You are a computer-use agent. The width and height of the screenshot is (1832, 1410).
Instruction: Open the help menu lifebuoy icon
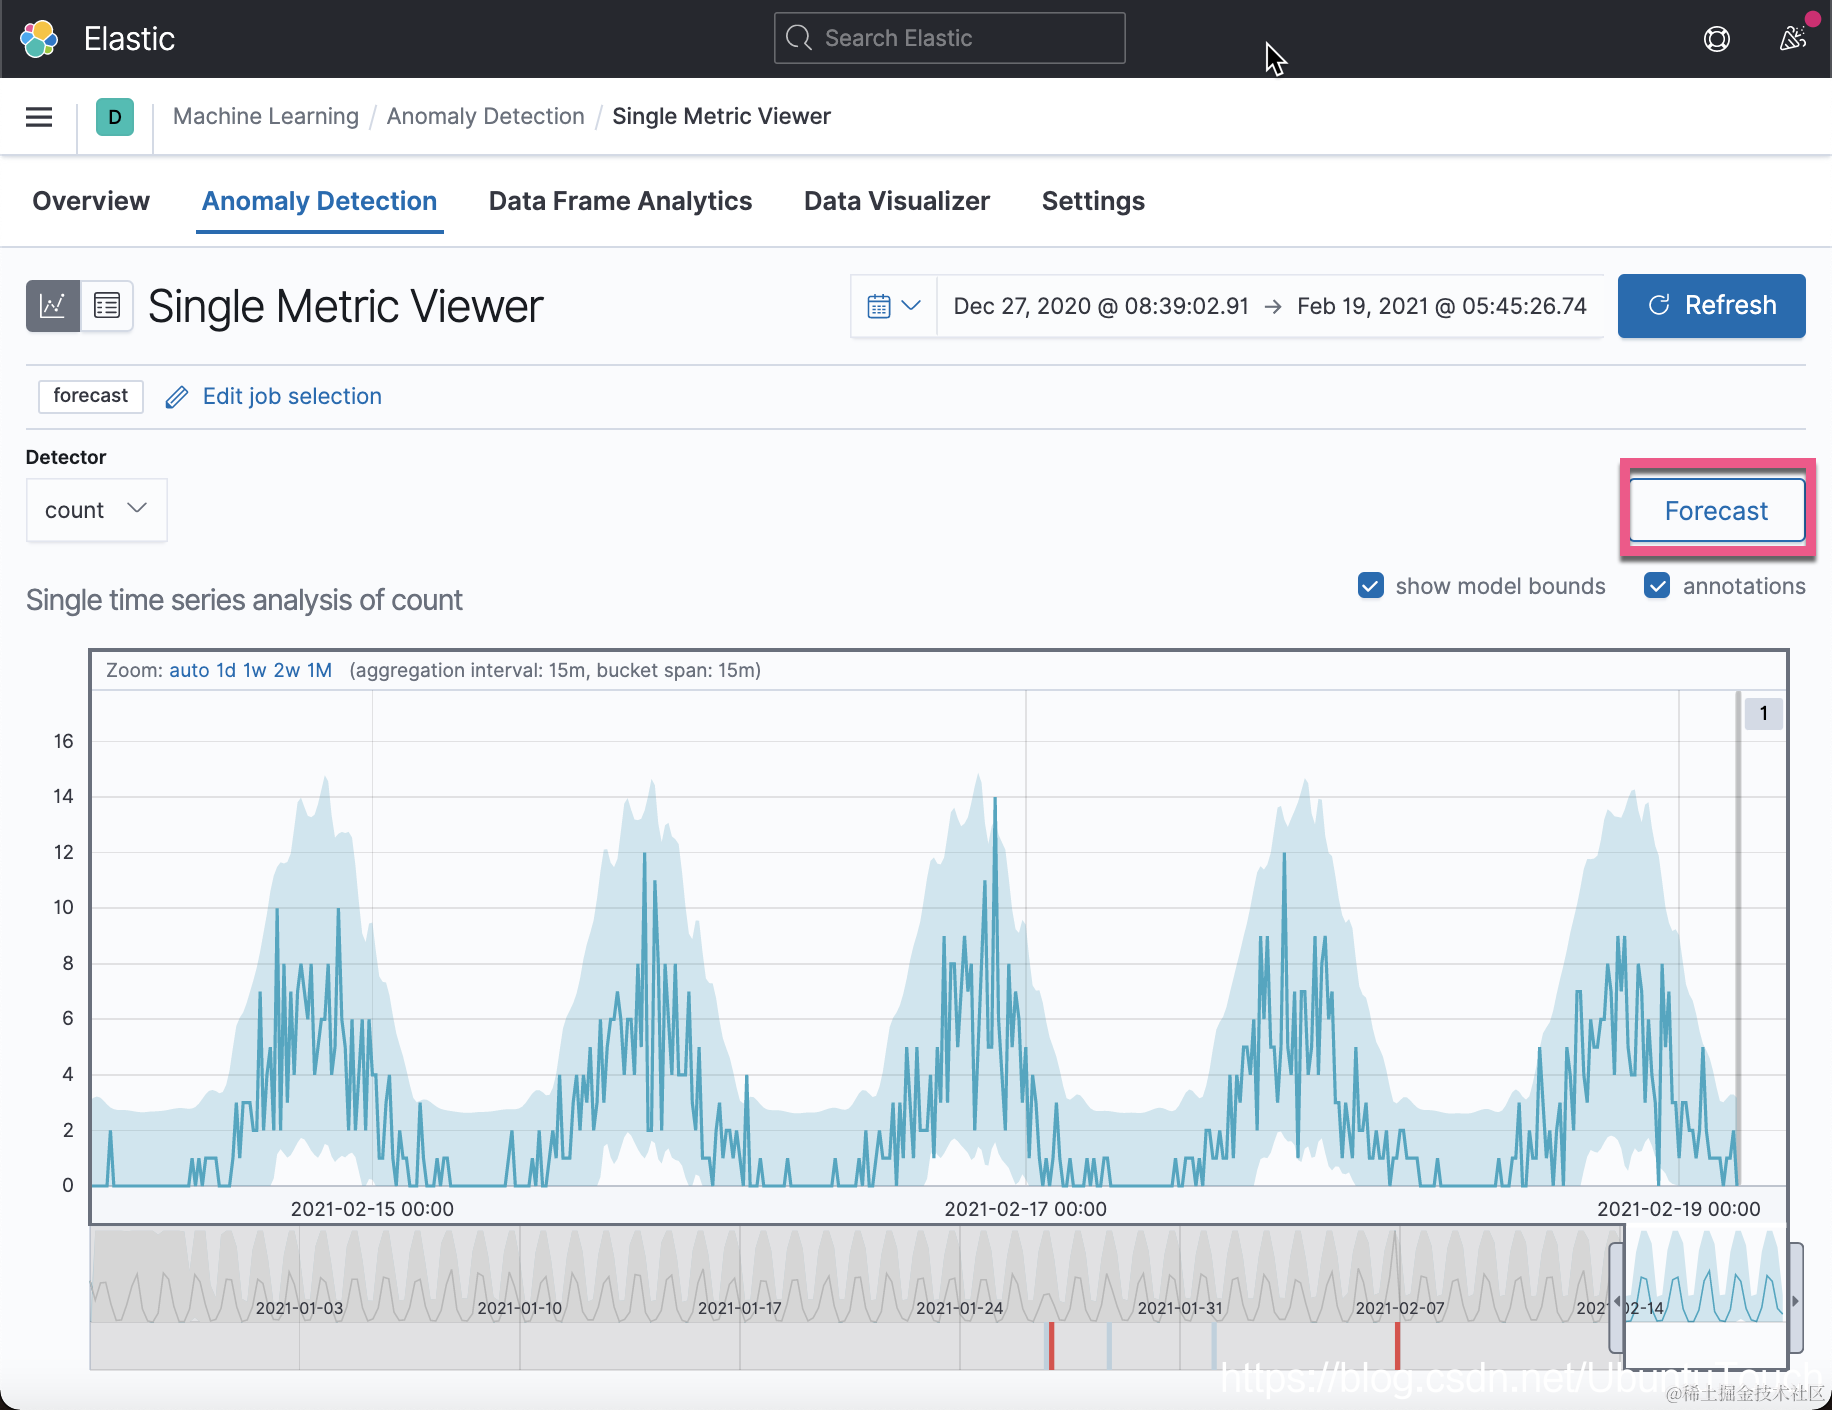click(x=1716, y=39)
